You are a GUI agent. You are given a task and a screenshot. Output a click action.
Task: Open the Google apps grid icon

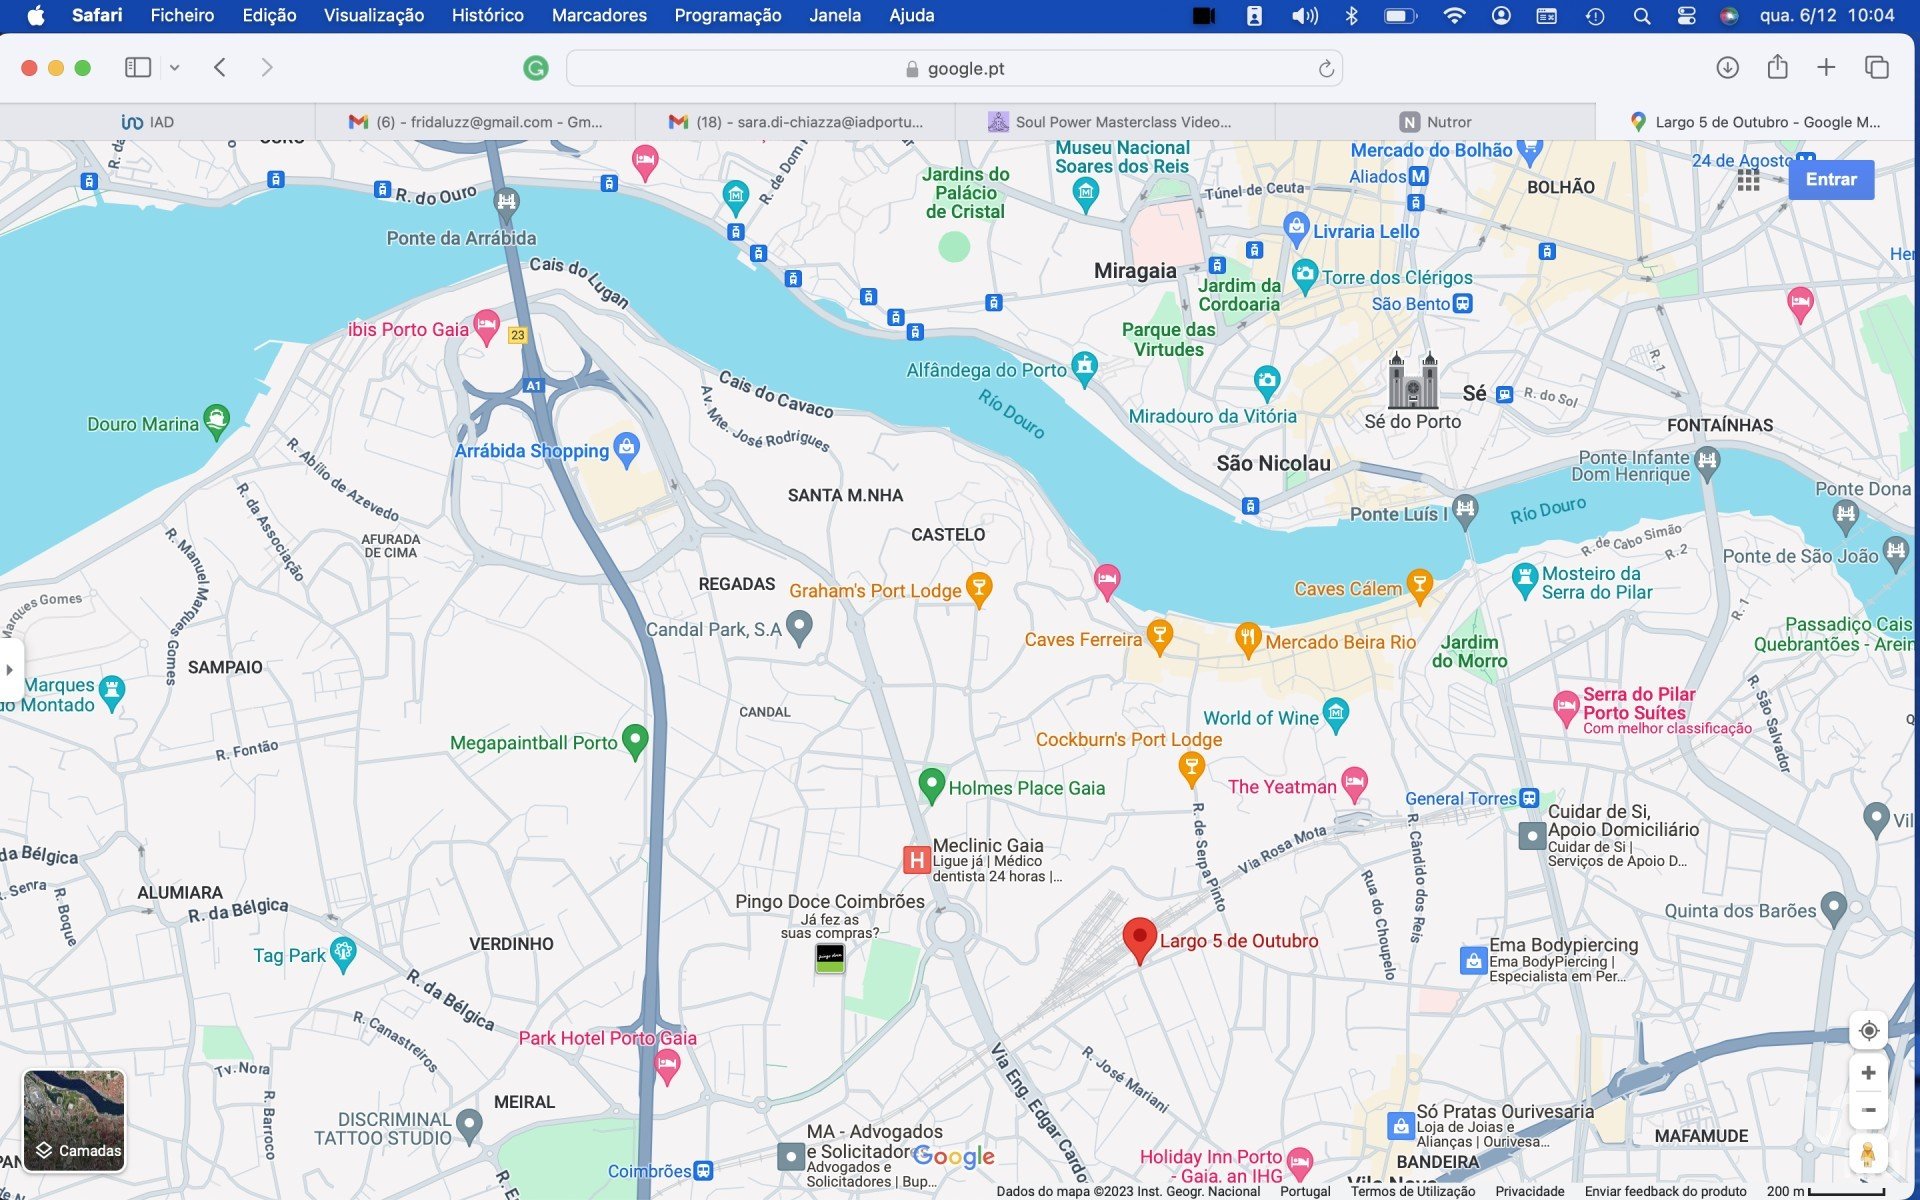(1748, 180)
